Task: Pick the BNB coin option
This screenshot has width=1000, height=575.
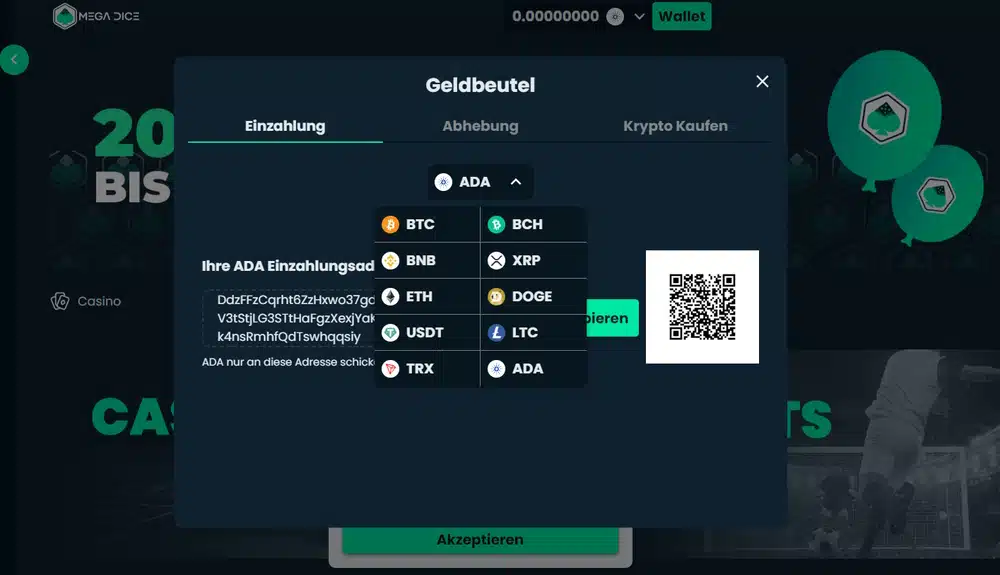Action: click(427, 260)
